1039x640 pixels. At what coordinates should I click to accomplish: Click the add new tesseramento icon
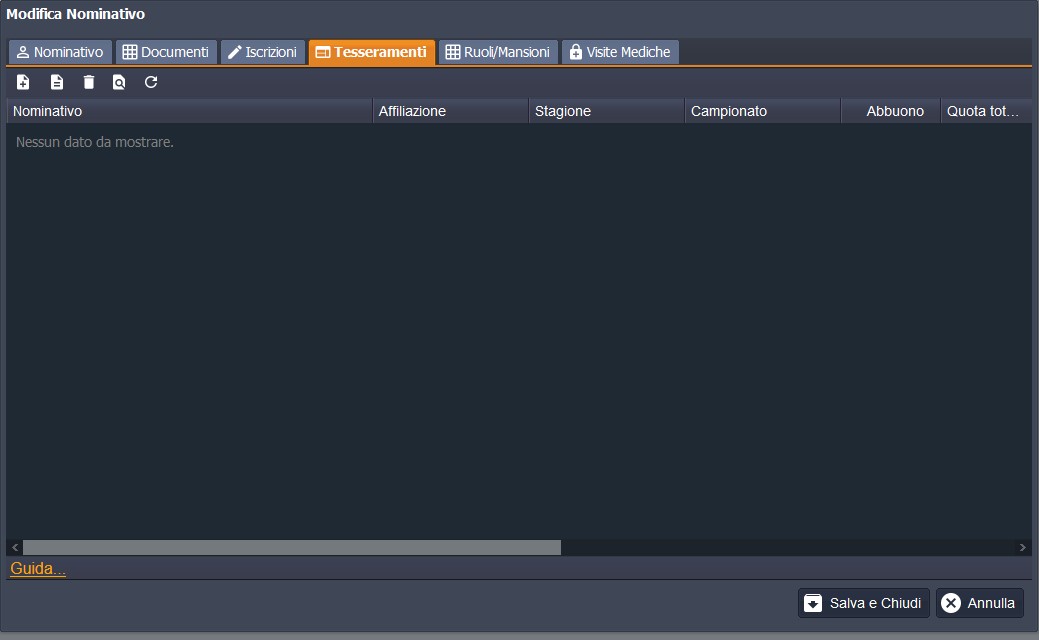(x=23, y=82)
